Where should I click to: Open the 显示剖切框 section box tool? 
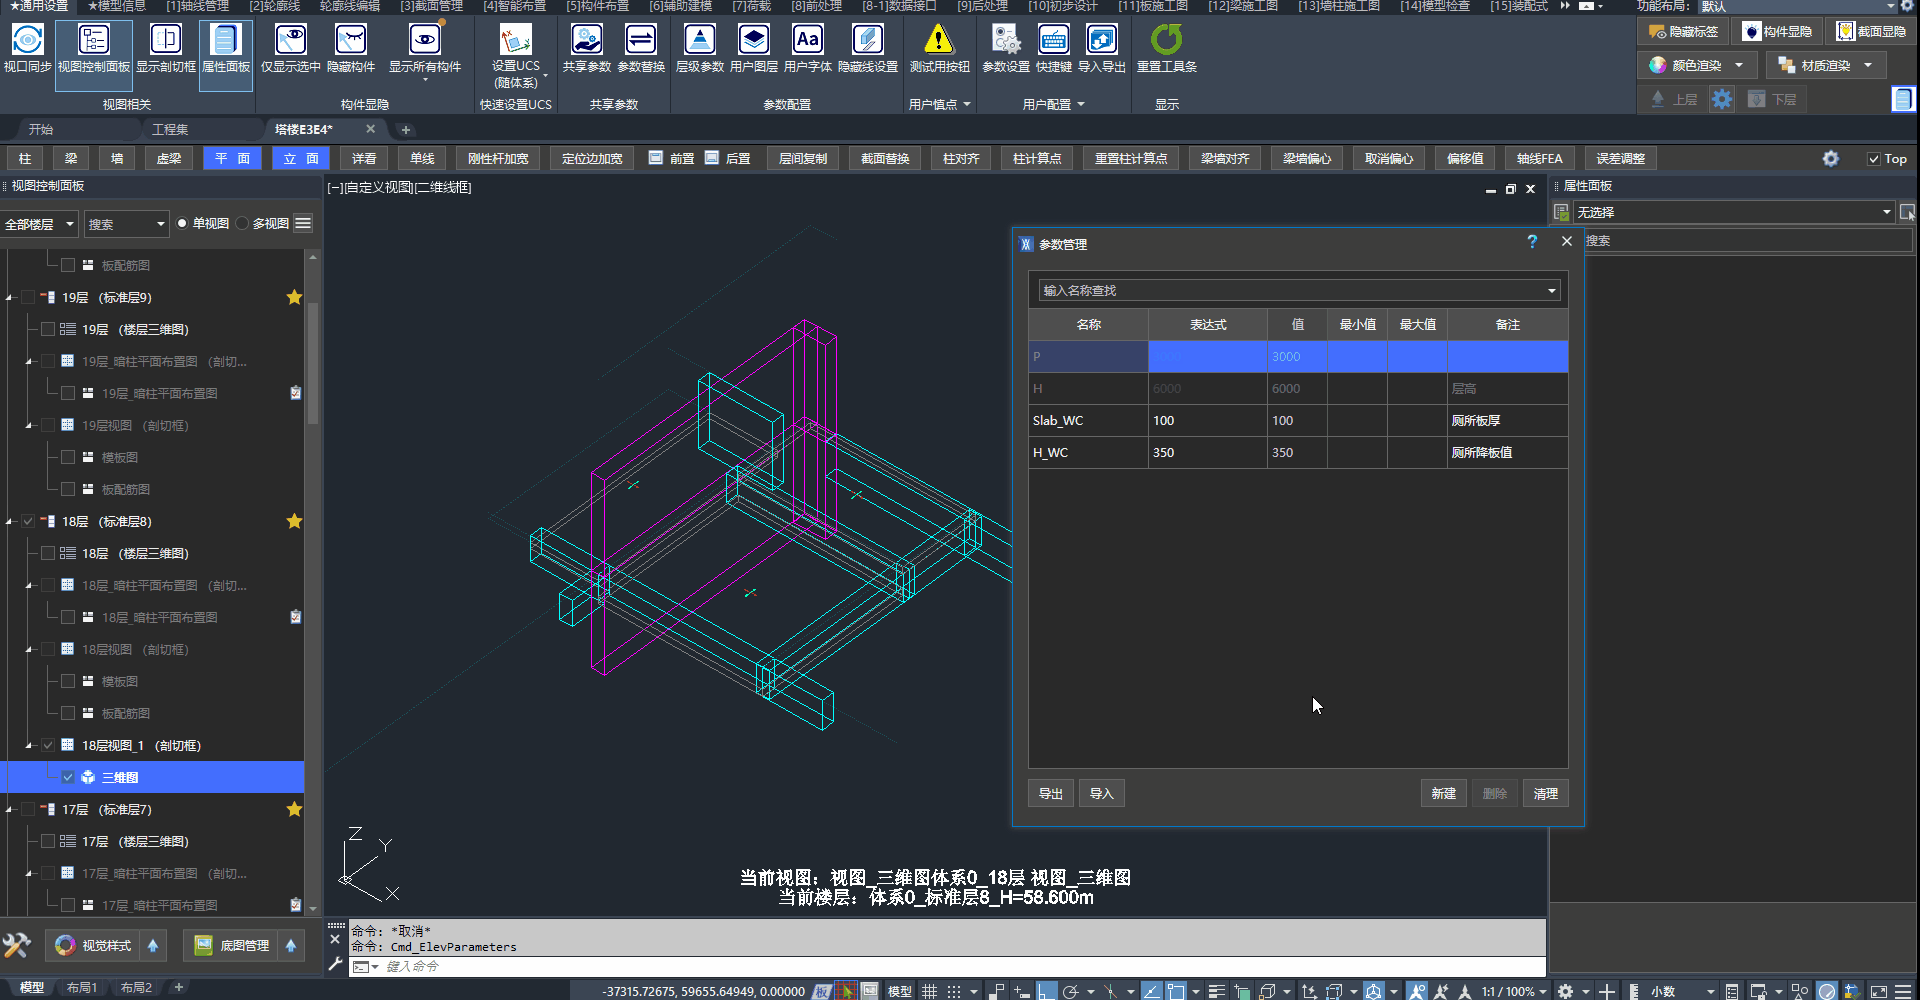point(165,41)
